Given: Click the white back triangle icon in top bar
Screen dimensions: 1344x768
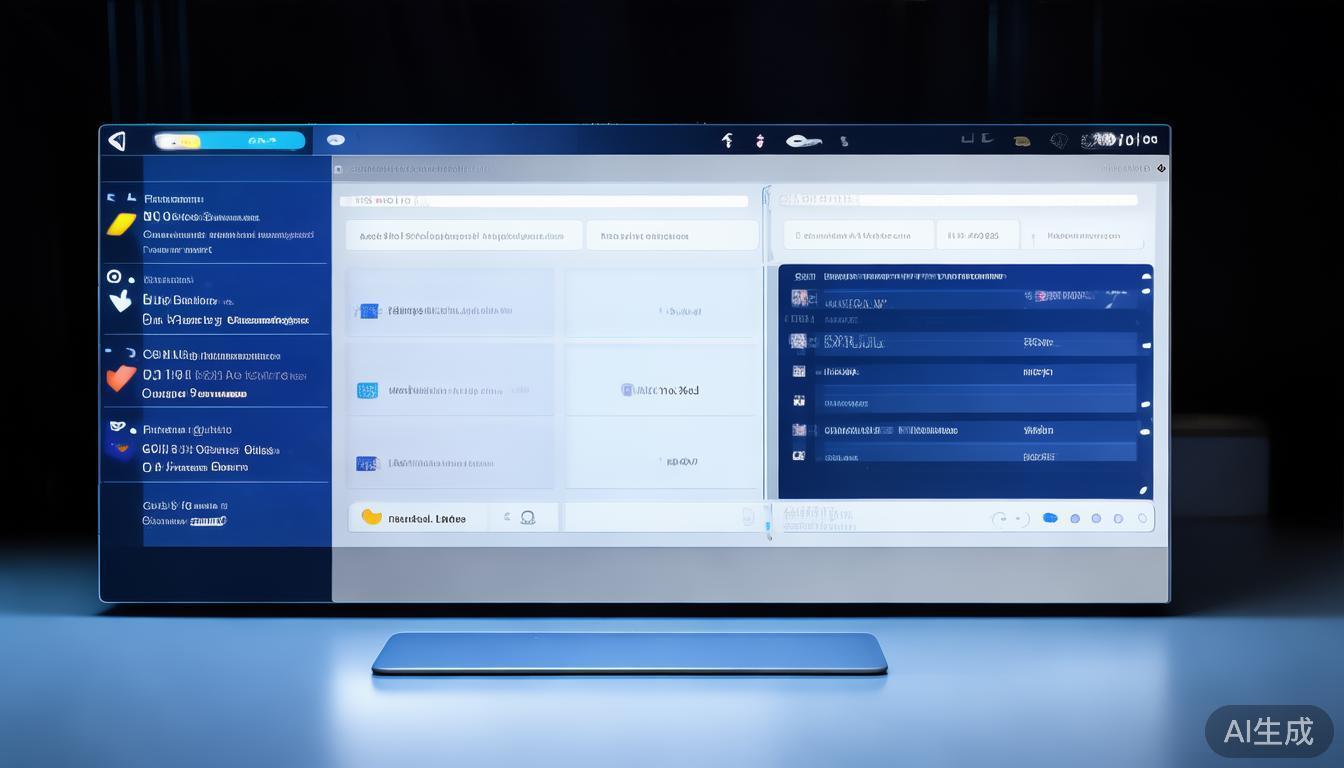Looking at the screenshot, I should click(x=117, y=141).
